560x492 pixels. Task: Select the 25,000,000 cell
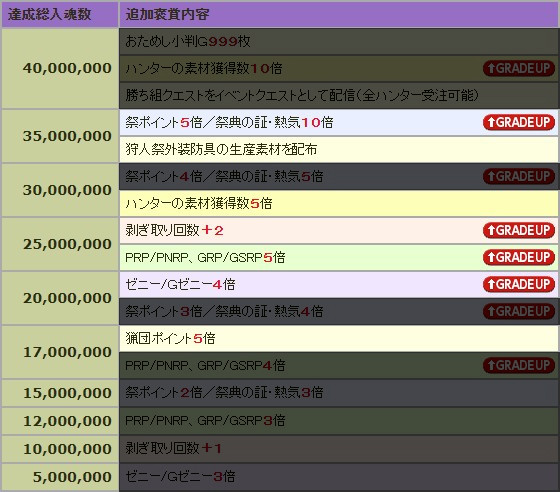[60, 244]
